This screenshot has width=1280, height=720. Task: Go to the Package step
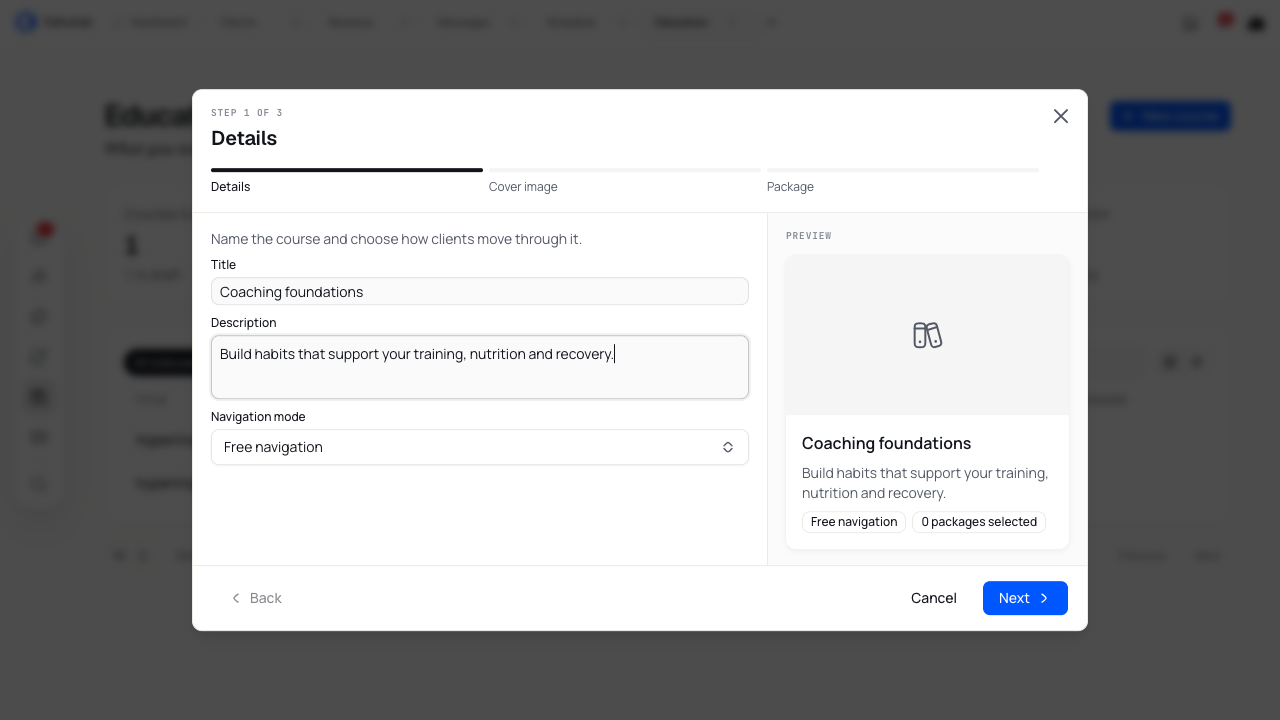coord(790,187)
